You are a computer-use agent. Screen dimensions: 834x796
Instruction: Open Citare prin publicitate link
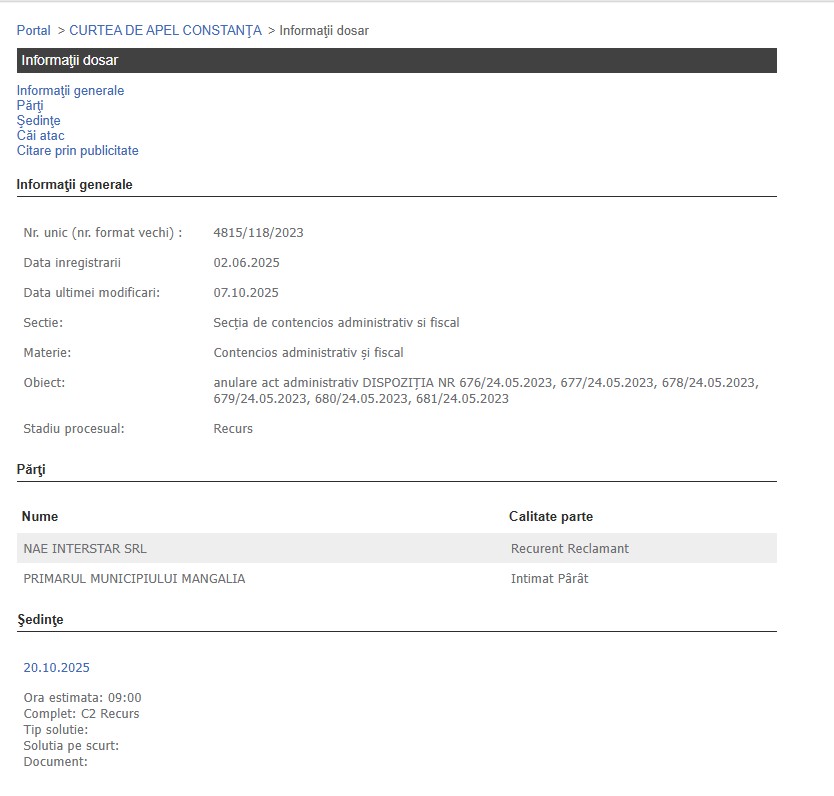coord(77,151)
